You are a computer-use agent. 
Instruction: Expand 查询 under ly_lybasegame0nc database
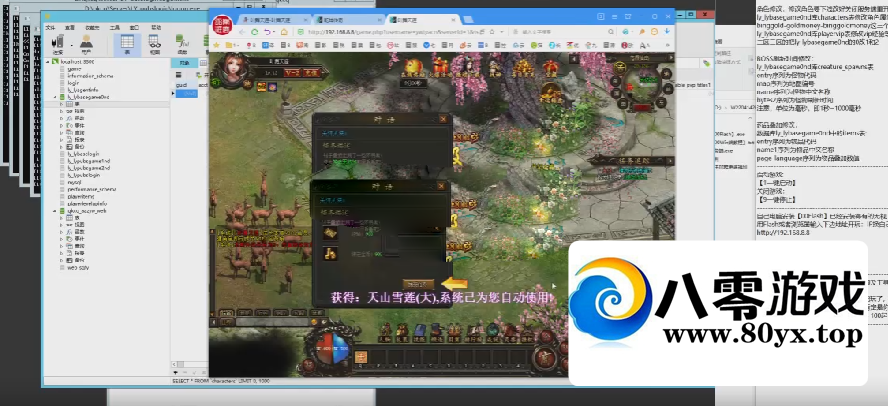[62, 133]
